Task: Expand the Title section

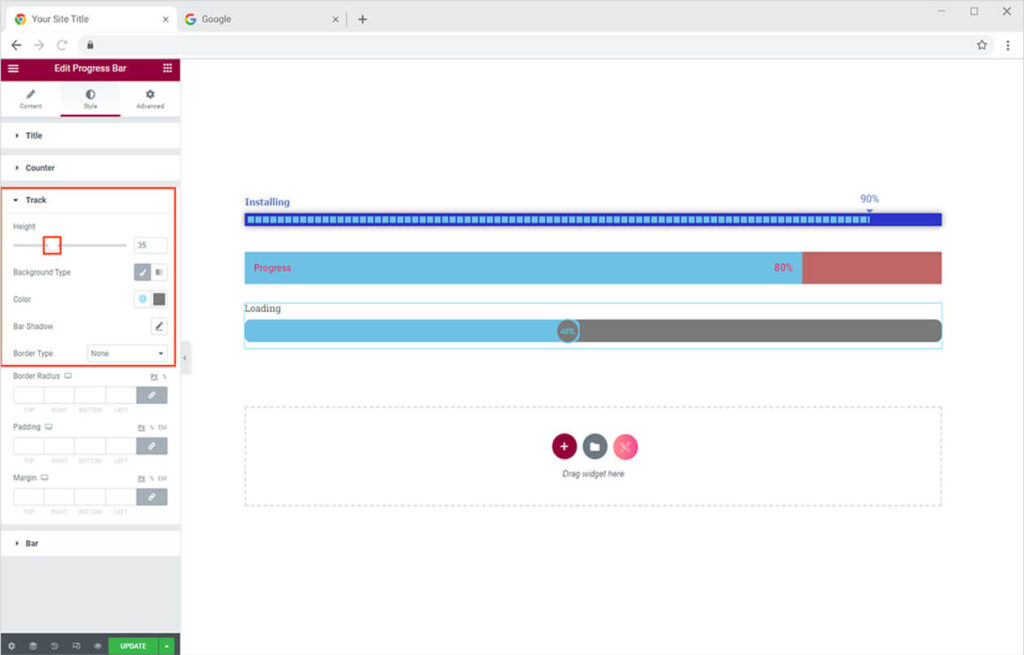Action: [x=34, y=135]
